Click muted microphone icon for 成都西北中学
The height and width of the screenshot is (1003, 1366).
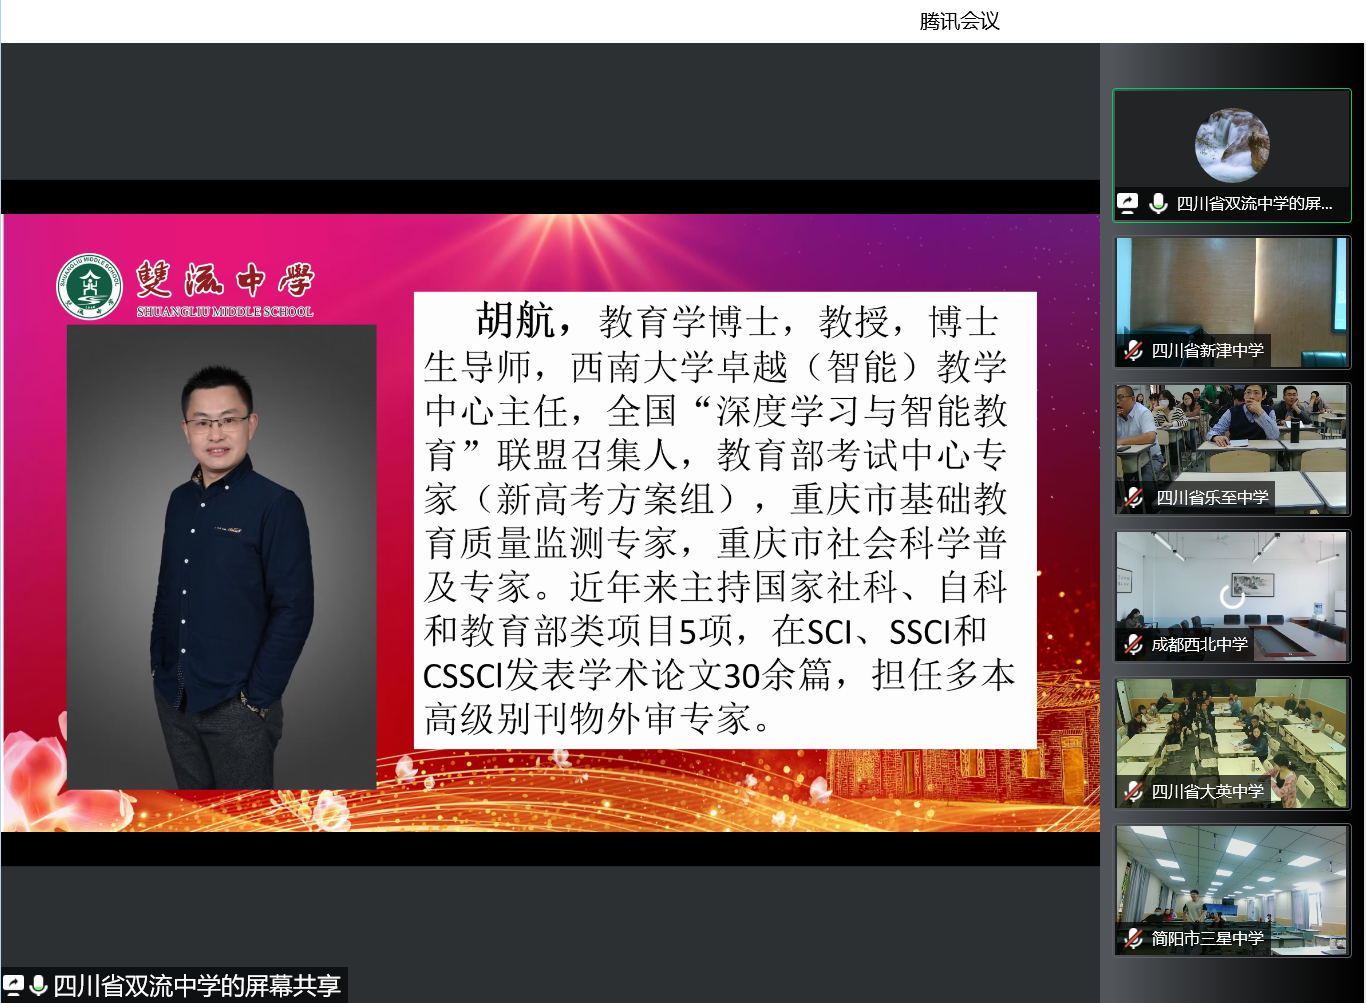coord(1133,644)
